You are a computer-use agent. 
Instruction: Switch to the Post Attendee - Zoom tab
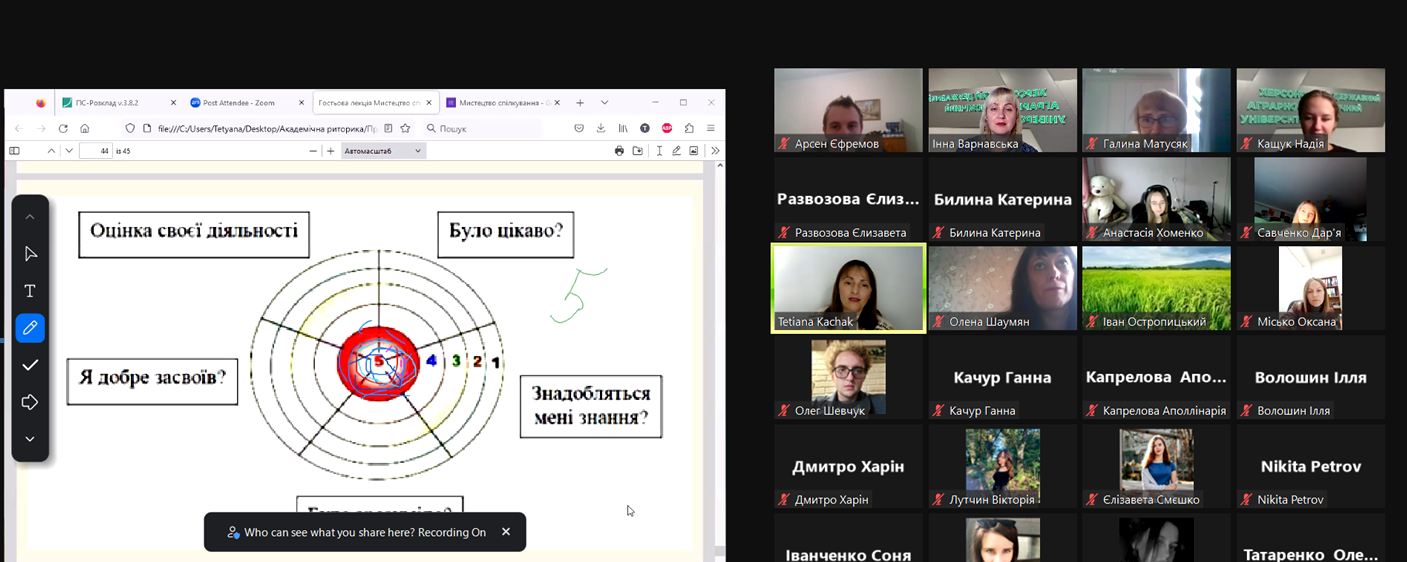point(239,103)
